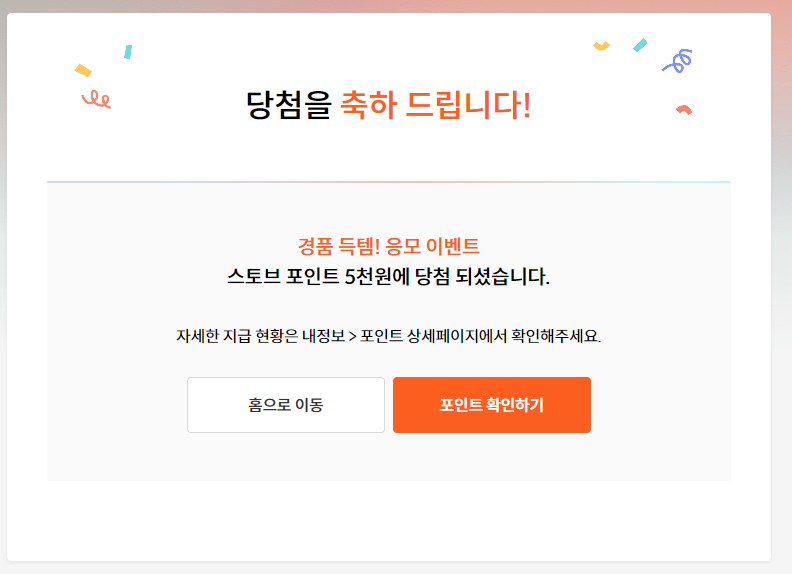Select the red squiggle confetti decoration
This screenshot has height=574, width=792.
pyautogui.click(x=96, y=100)
